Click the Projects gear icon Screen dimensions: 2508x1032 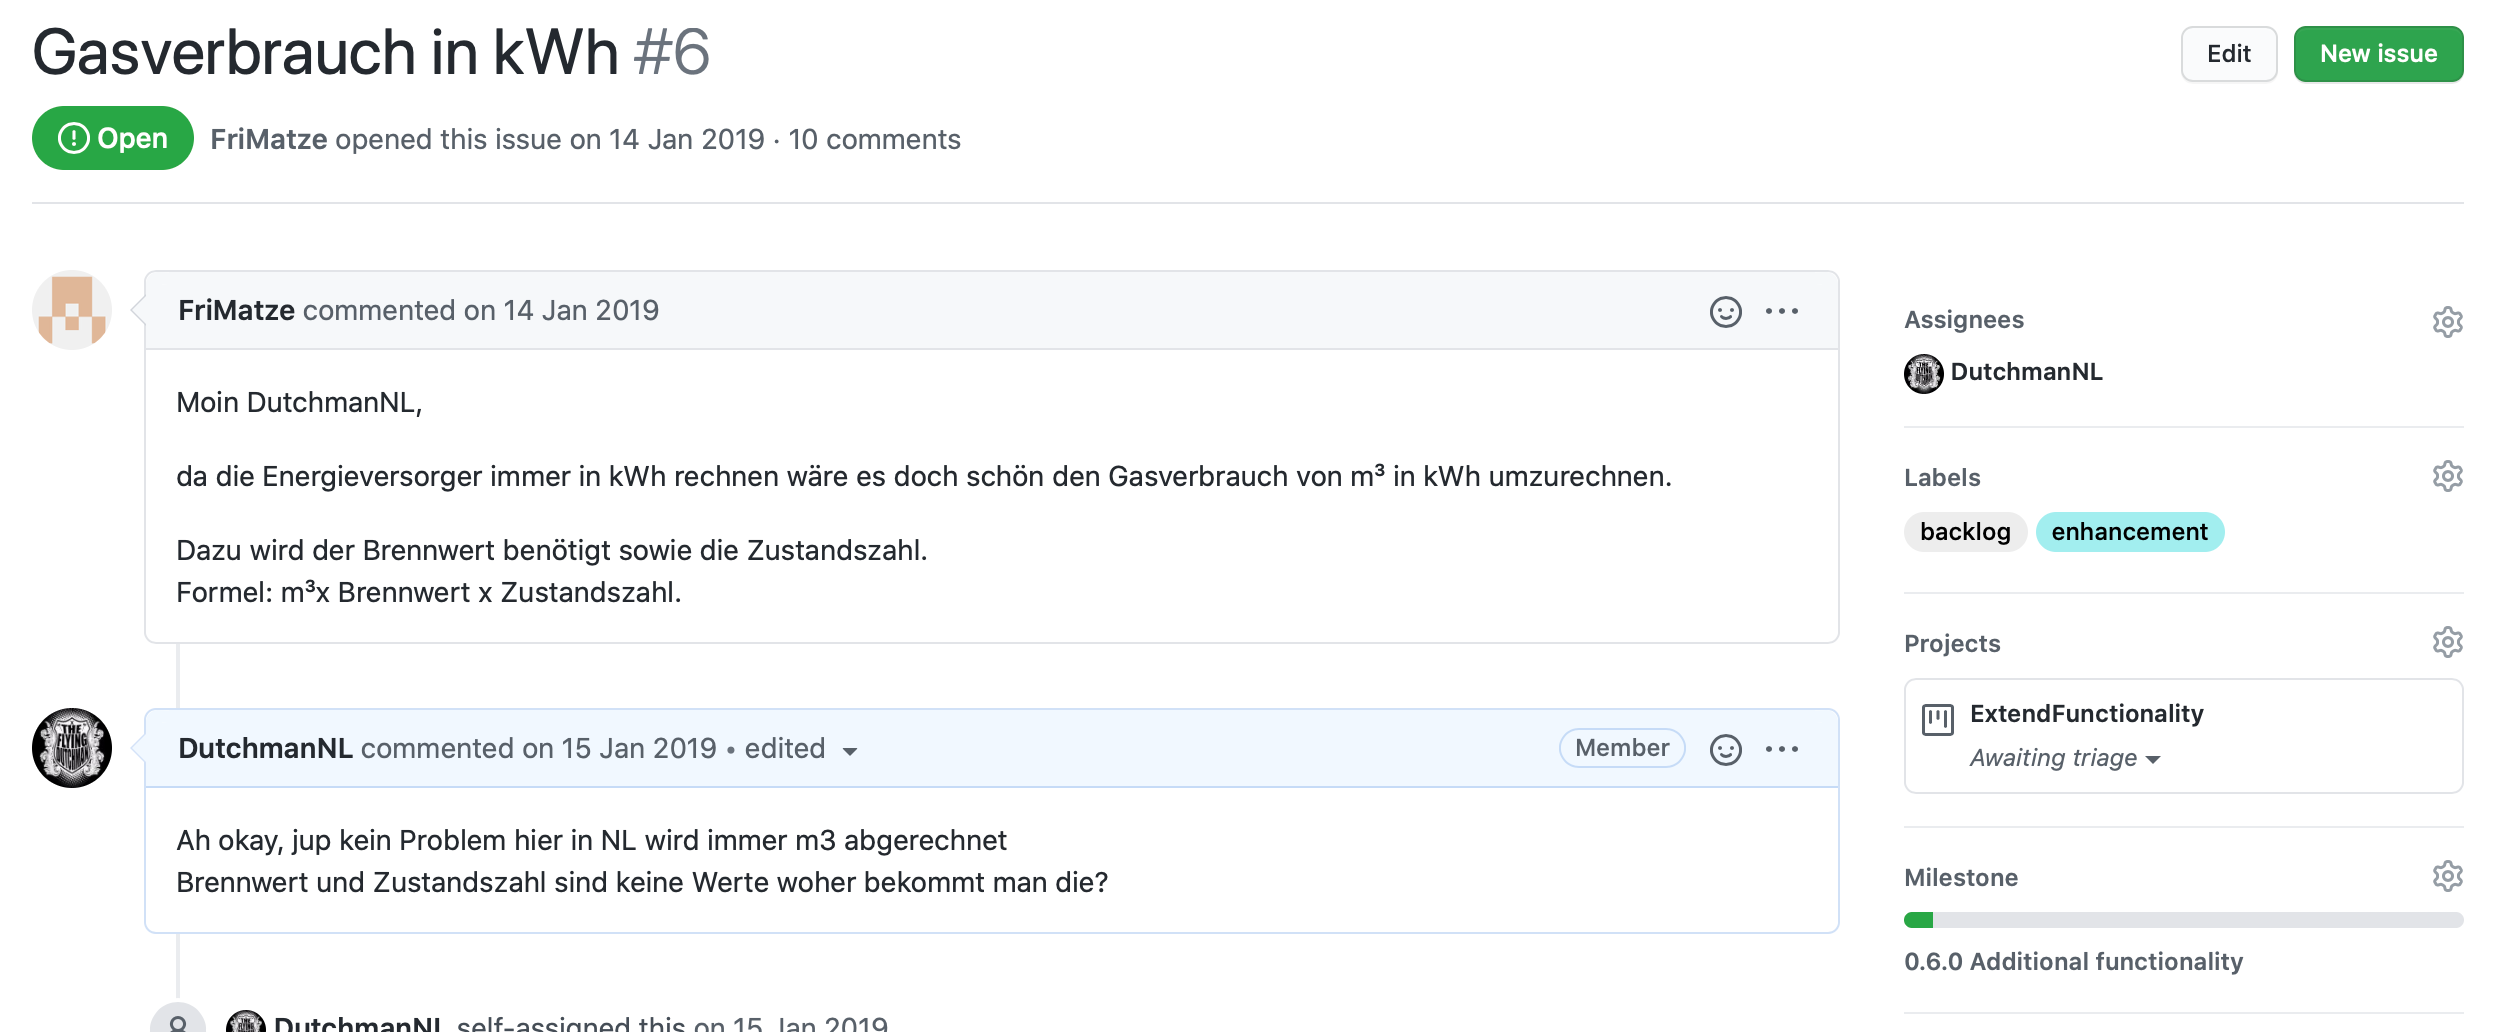(x=2446, y=642)
